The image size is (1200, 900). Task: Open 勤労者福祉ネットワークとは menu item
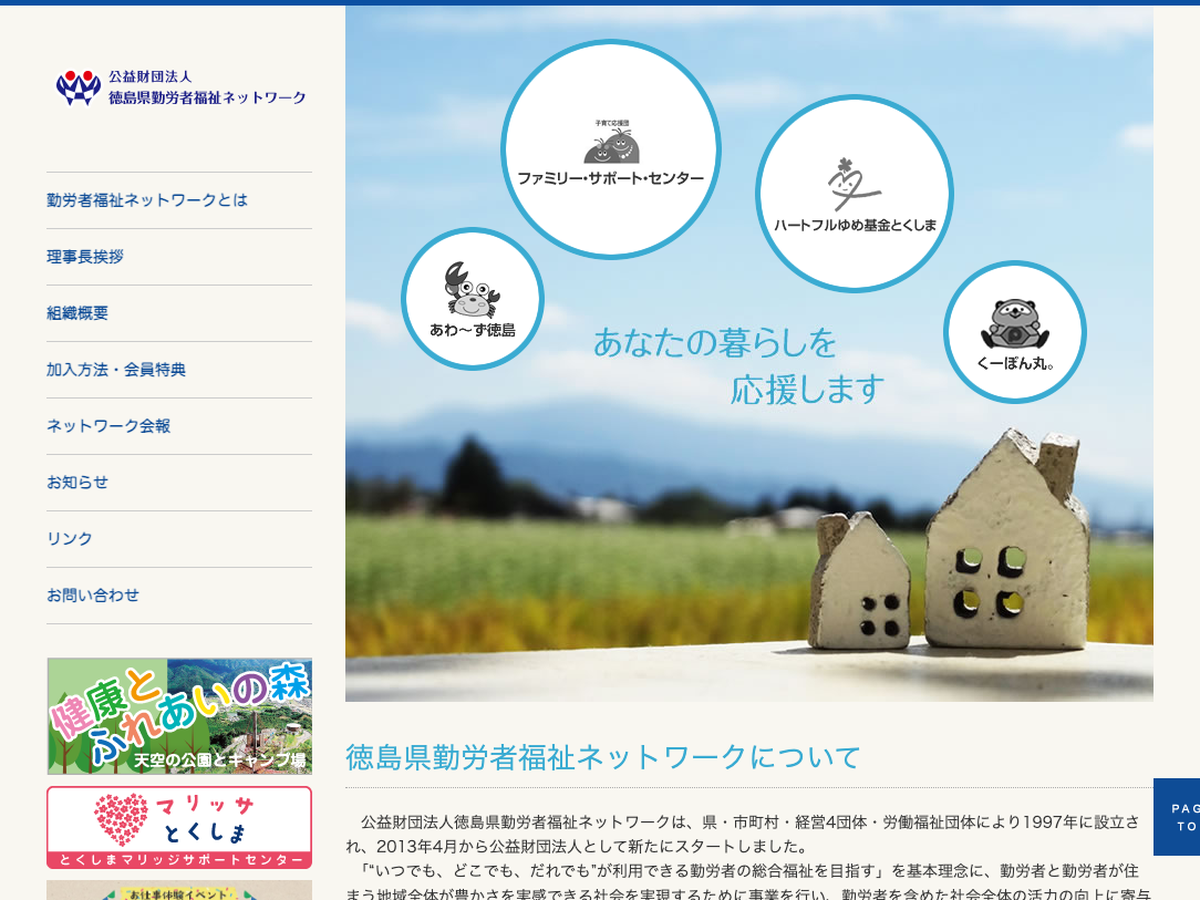pos(147,200)
